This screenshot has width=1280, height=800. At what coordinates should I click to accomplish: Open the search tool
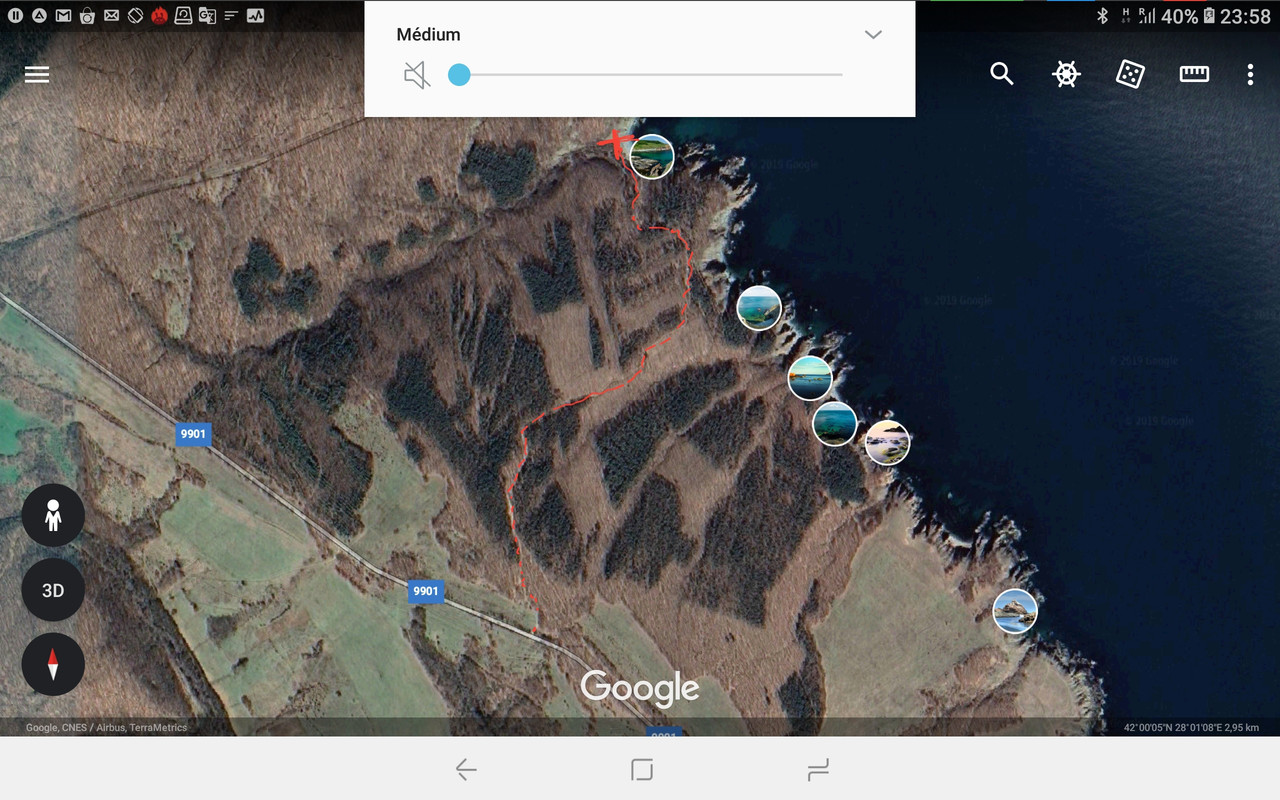point(1002,74)
